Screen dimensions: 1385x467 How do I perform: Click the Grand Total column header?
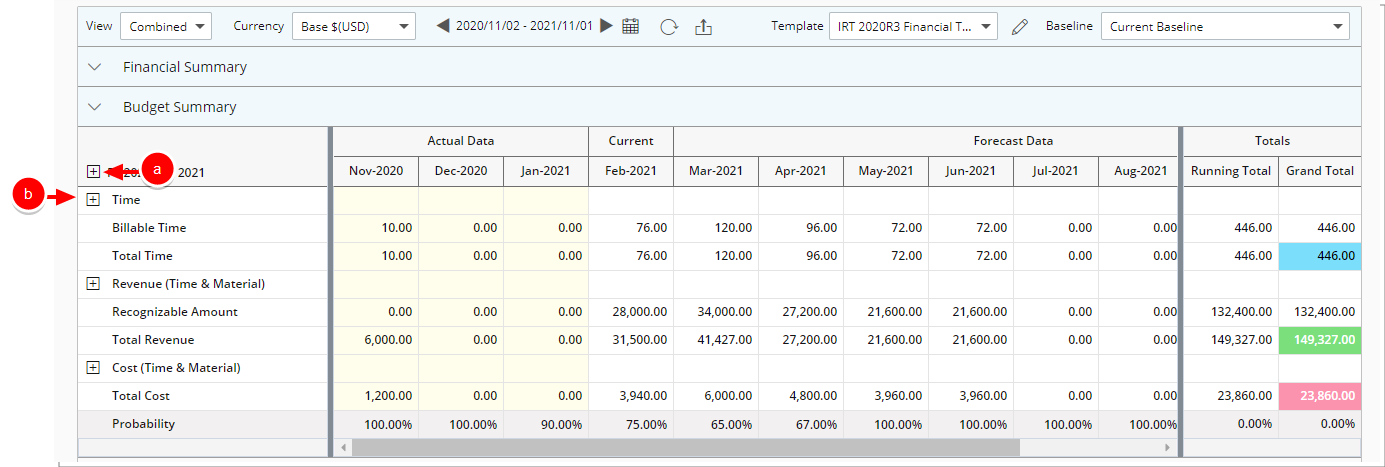click(x=1320, y=171)
